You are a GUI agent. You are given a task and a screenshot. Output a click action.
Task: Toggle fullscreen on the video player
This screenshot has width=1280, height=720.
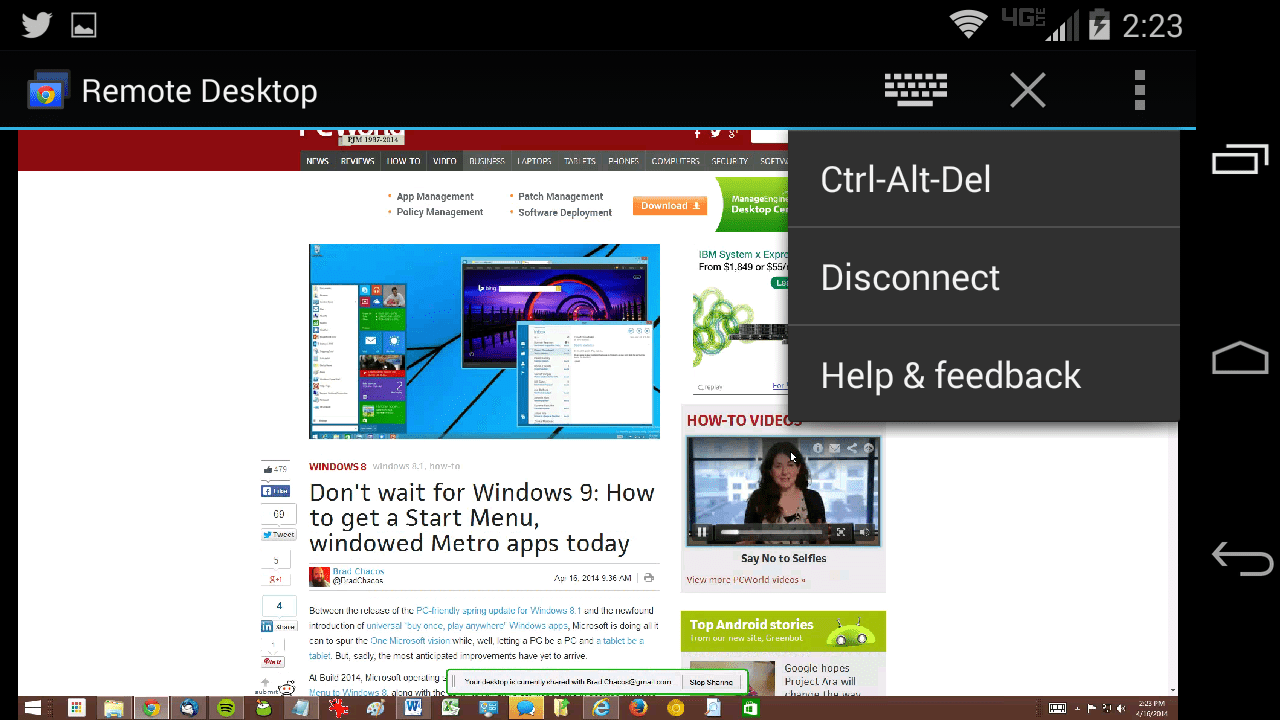[x=841, y=531]
